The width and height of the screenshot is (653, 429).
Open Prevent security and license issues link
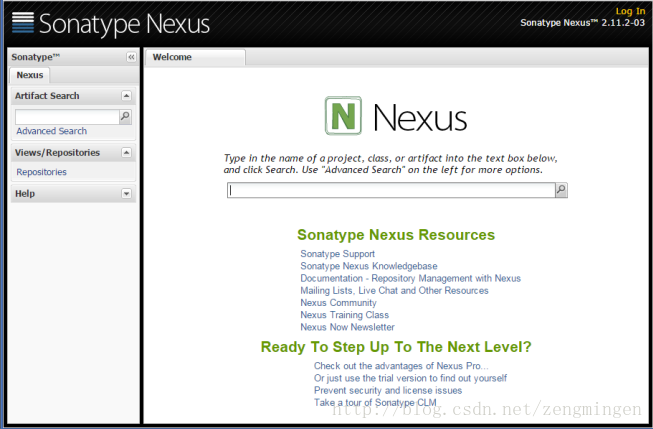[x=388, y=390]
